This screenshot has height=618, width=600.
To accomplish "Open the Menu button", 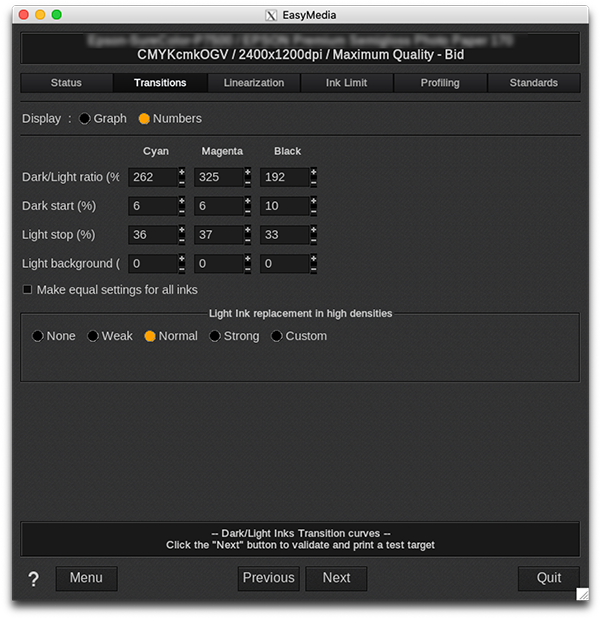I will tap(86, 578).
